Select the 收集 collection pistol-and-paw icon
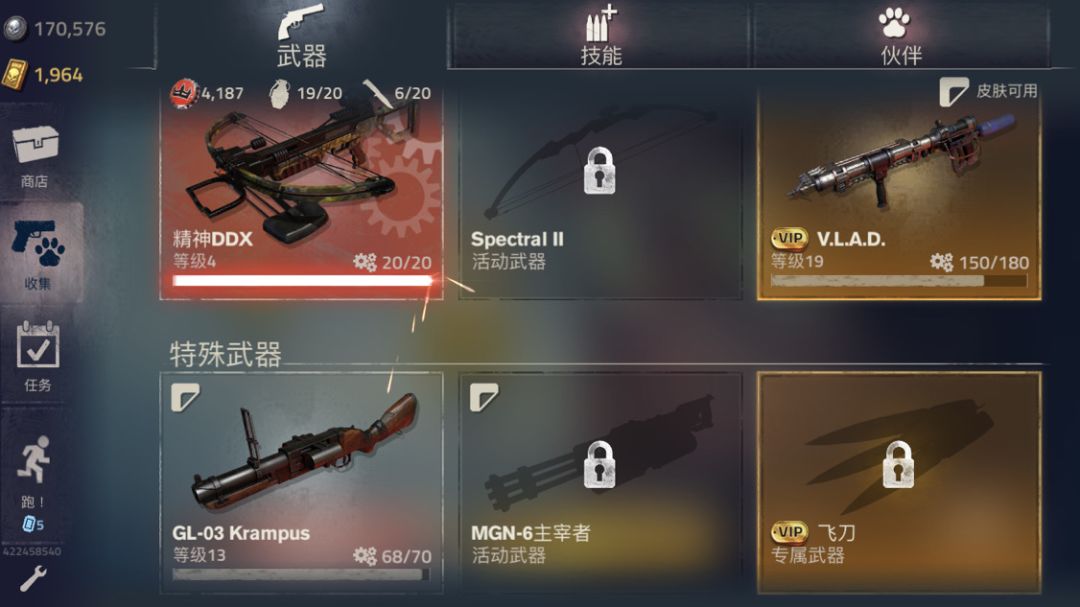The image size is (1080, 607). pos(38,243)
